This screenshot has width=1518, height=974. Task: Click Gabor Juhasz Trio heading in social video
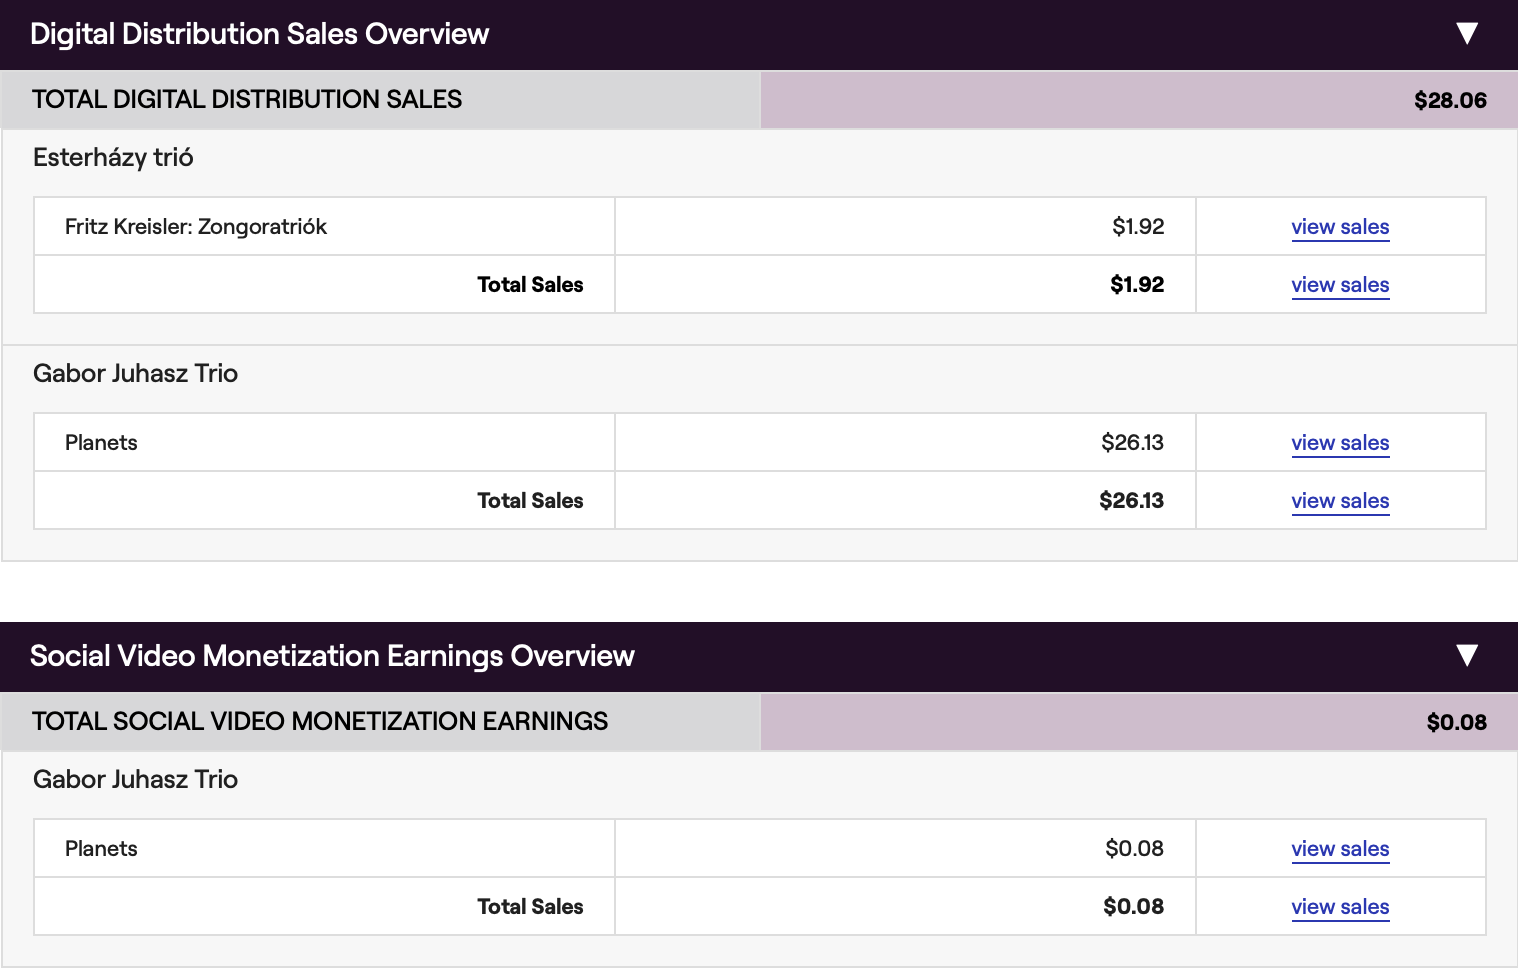pos(135,780)
